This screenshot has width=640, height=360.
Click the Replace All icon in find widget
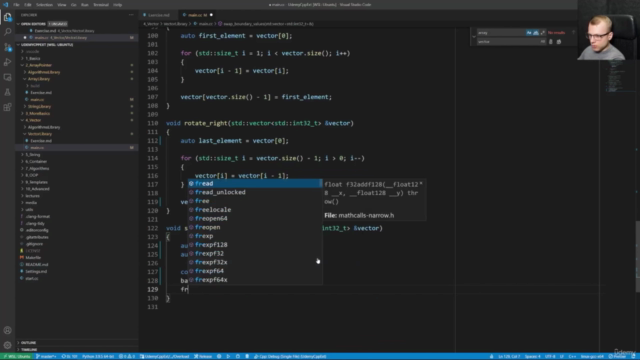point(559,42)
